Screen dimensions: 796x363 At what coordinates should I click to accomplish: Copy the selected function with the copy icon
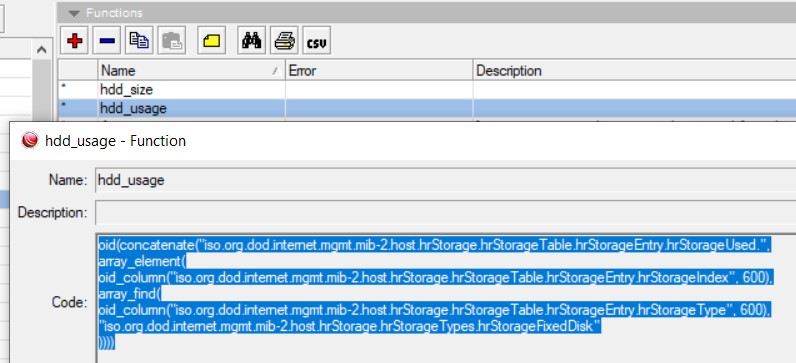click(x=139, y=41)
